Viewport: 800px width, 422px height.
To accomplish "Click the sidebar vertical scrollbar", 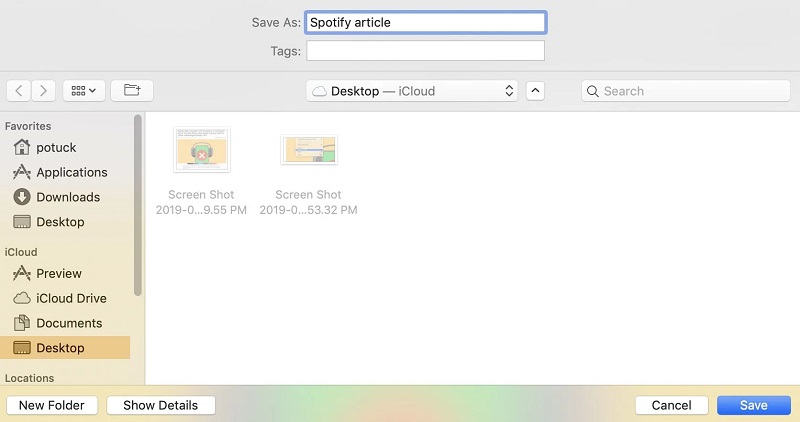I will tap(137, 205).
